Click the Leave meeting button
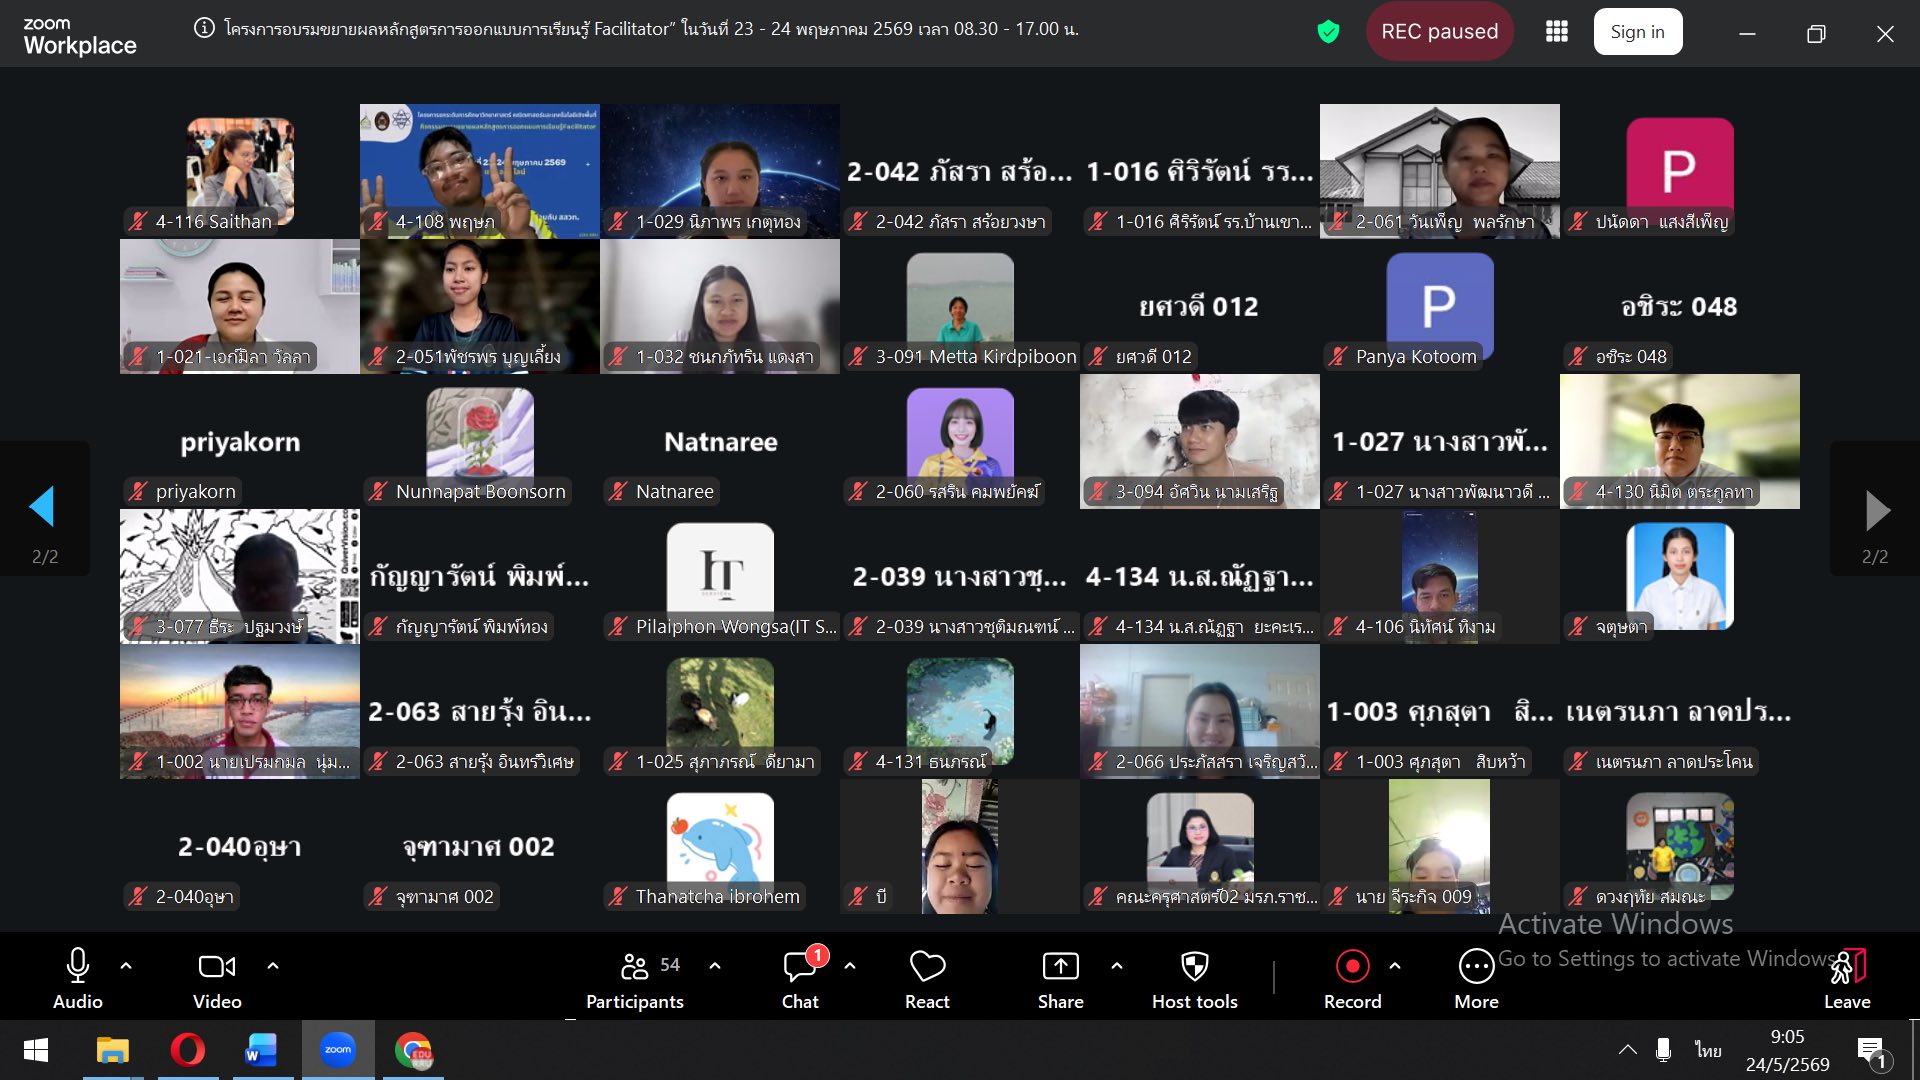The image size is (1920, 1080). (1847, 979)
